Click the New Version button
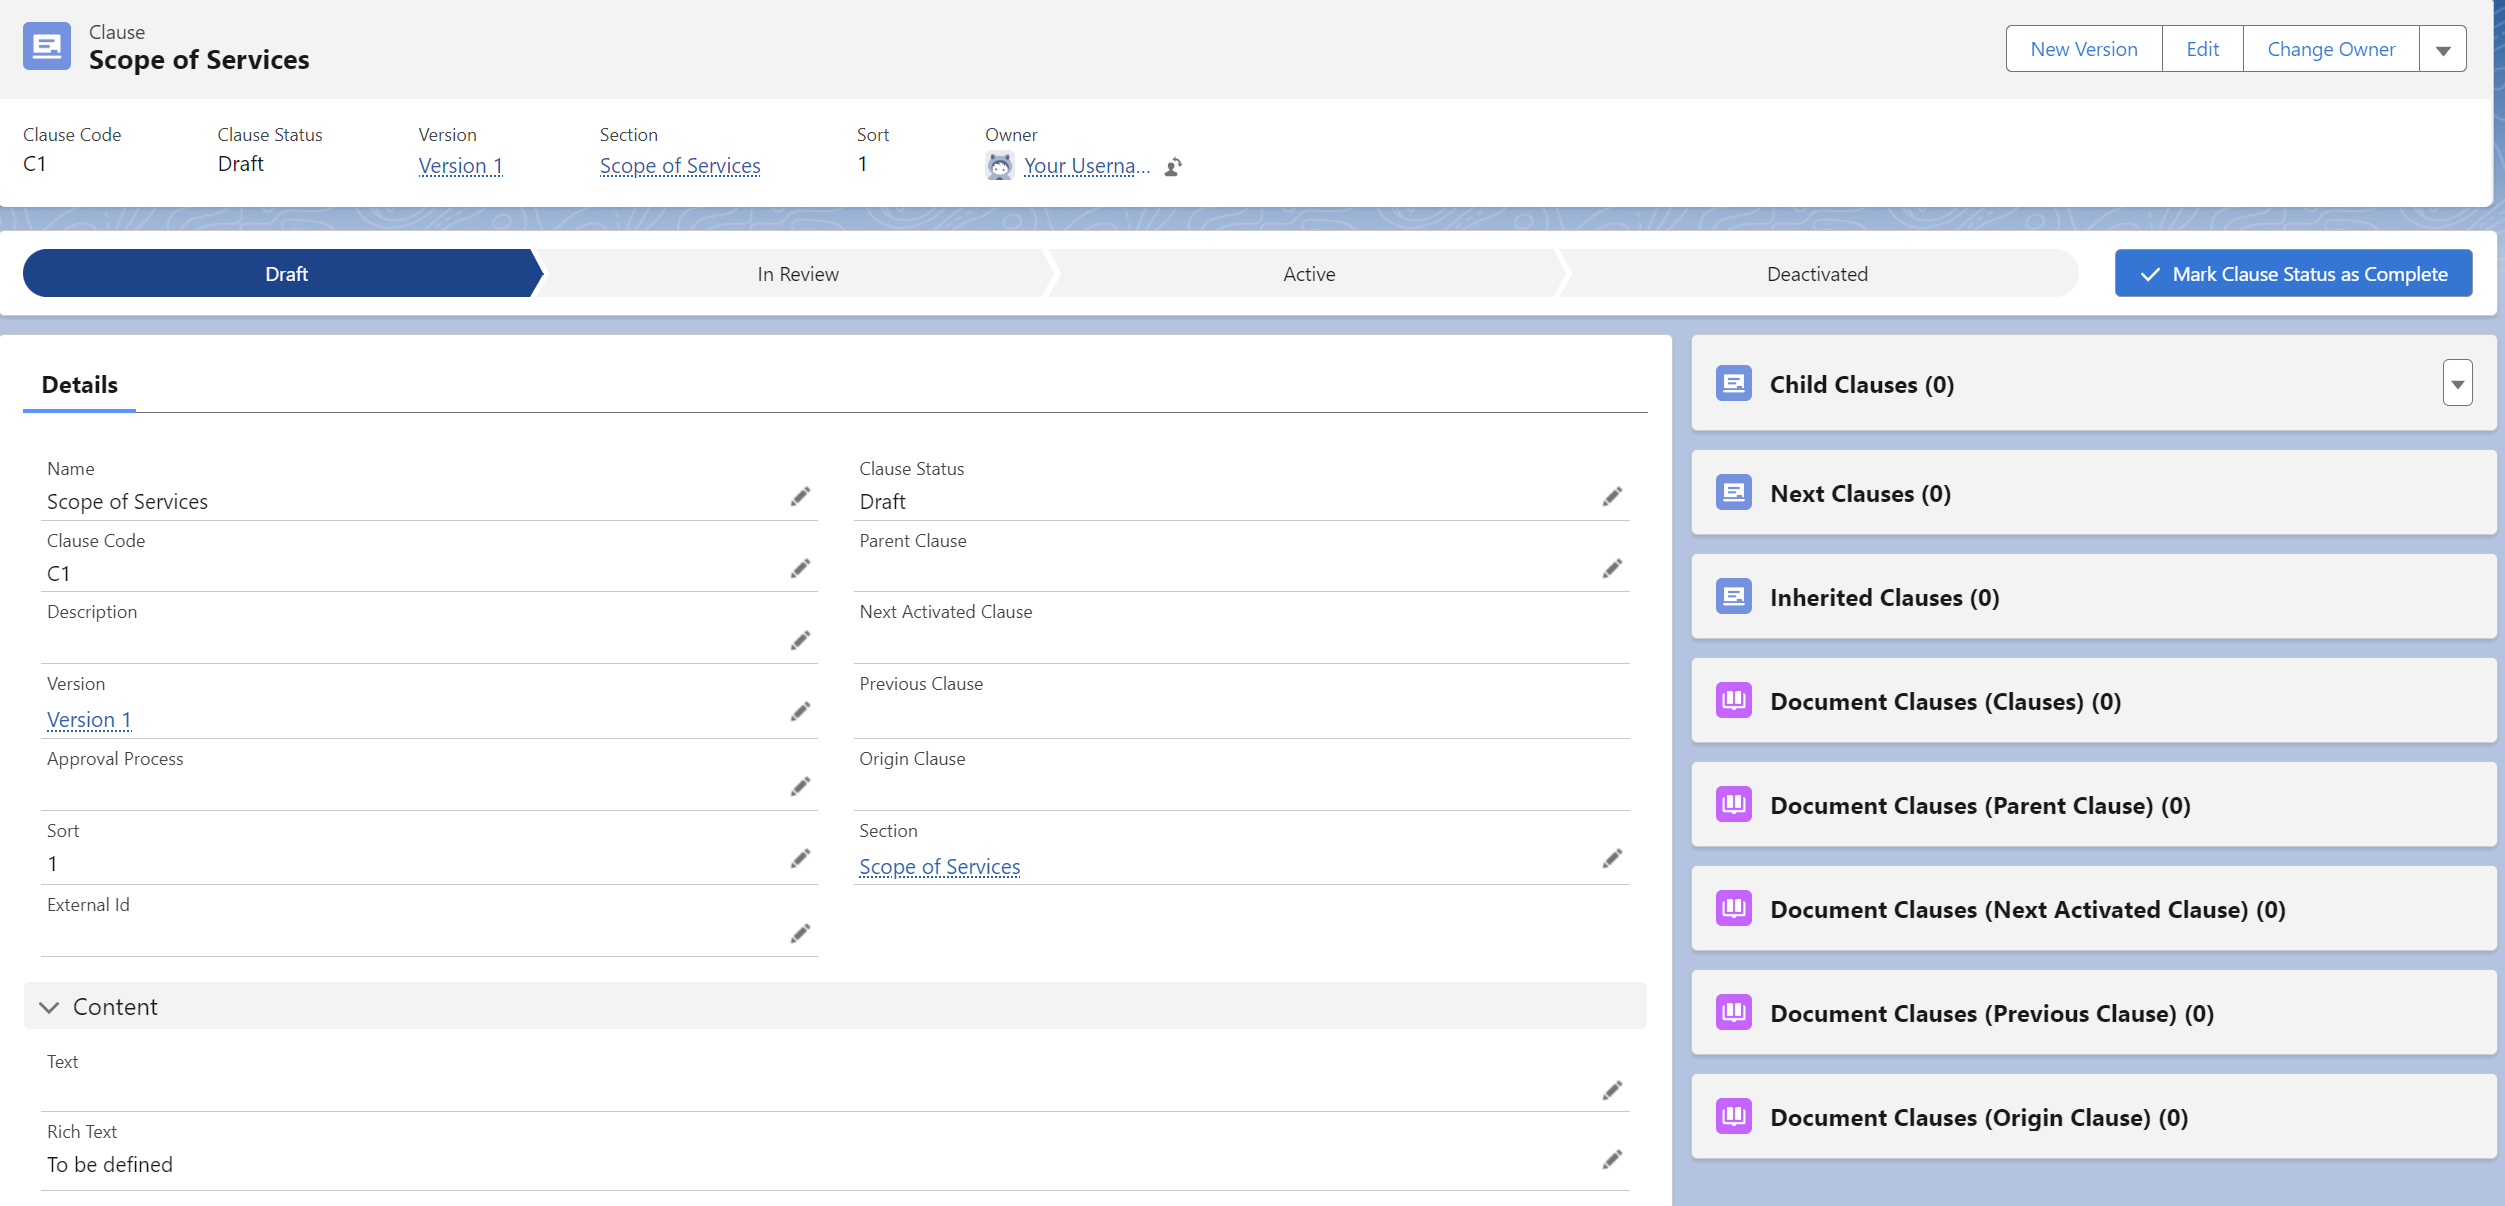The image size is (2505, 1206). pyautogui.click(x=2084, y=49)
